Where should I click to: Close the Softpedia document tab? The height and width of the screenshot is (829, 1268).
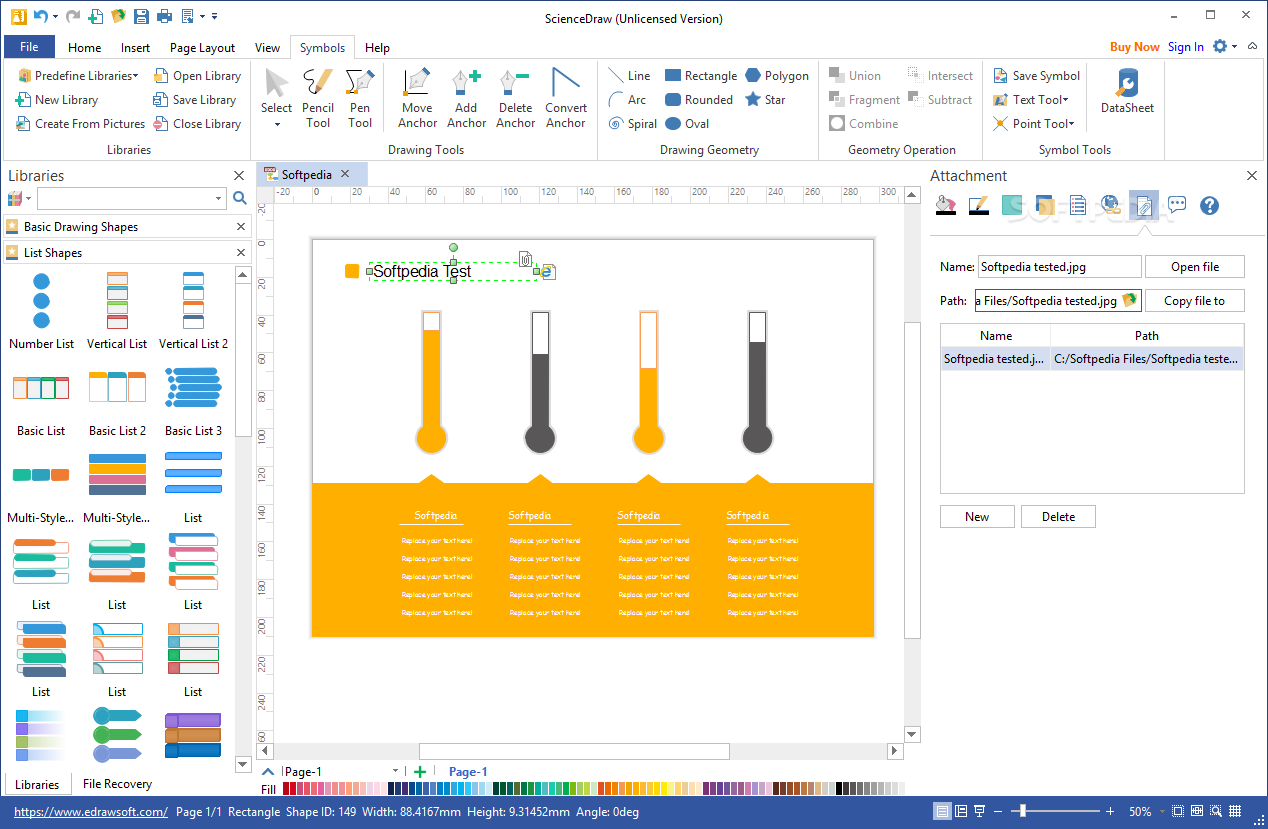click(x=345, y=174)
